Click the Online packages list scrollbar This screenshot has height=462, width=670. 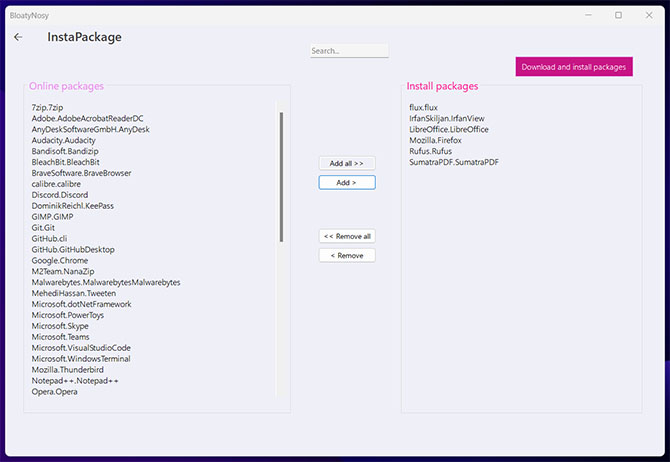point(281,177)
